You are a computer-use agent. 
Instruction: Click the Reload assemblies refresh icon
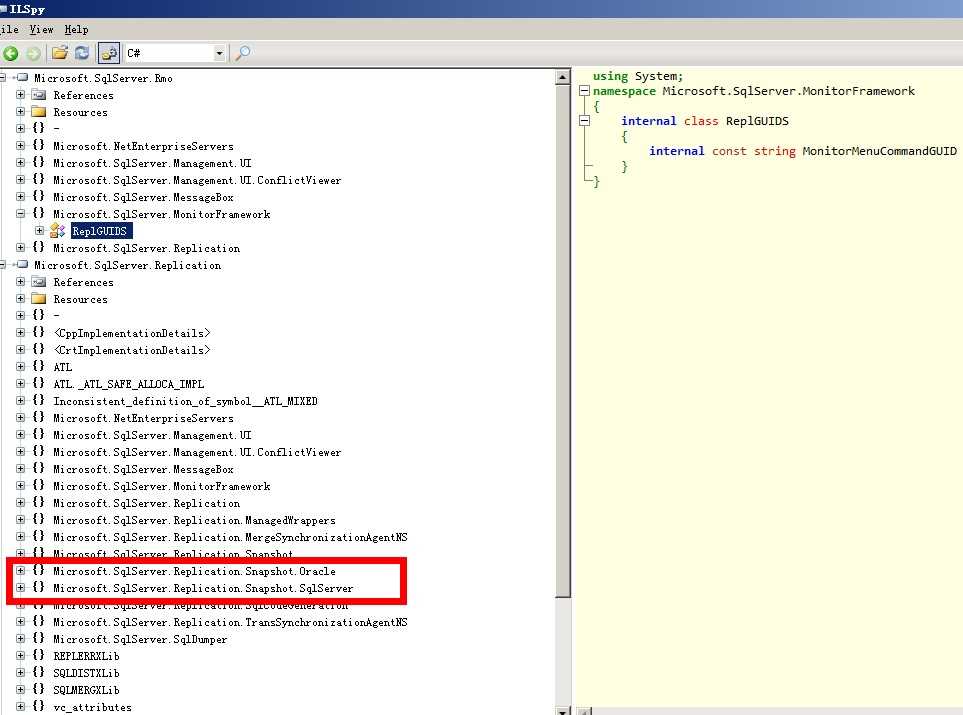point(82,53)
